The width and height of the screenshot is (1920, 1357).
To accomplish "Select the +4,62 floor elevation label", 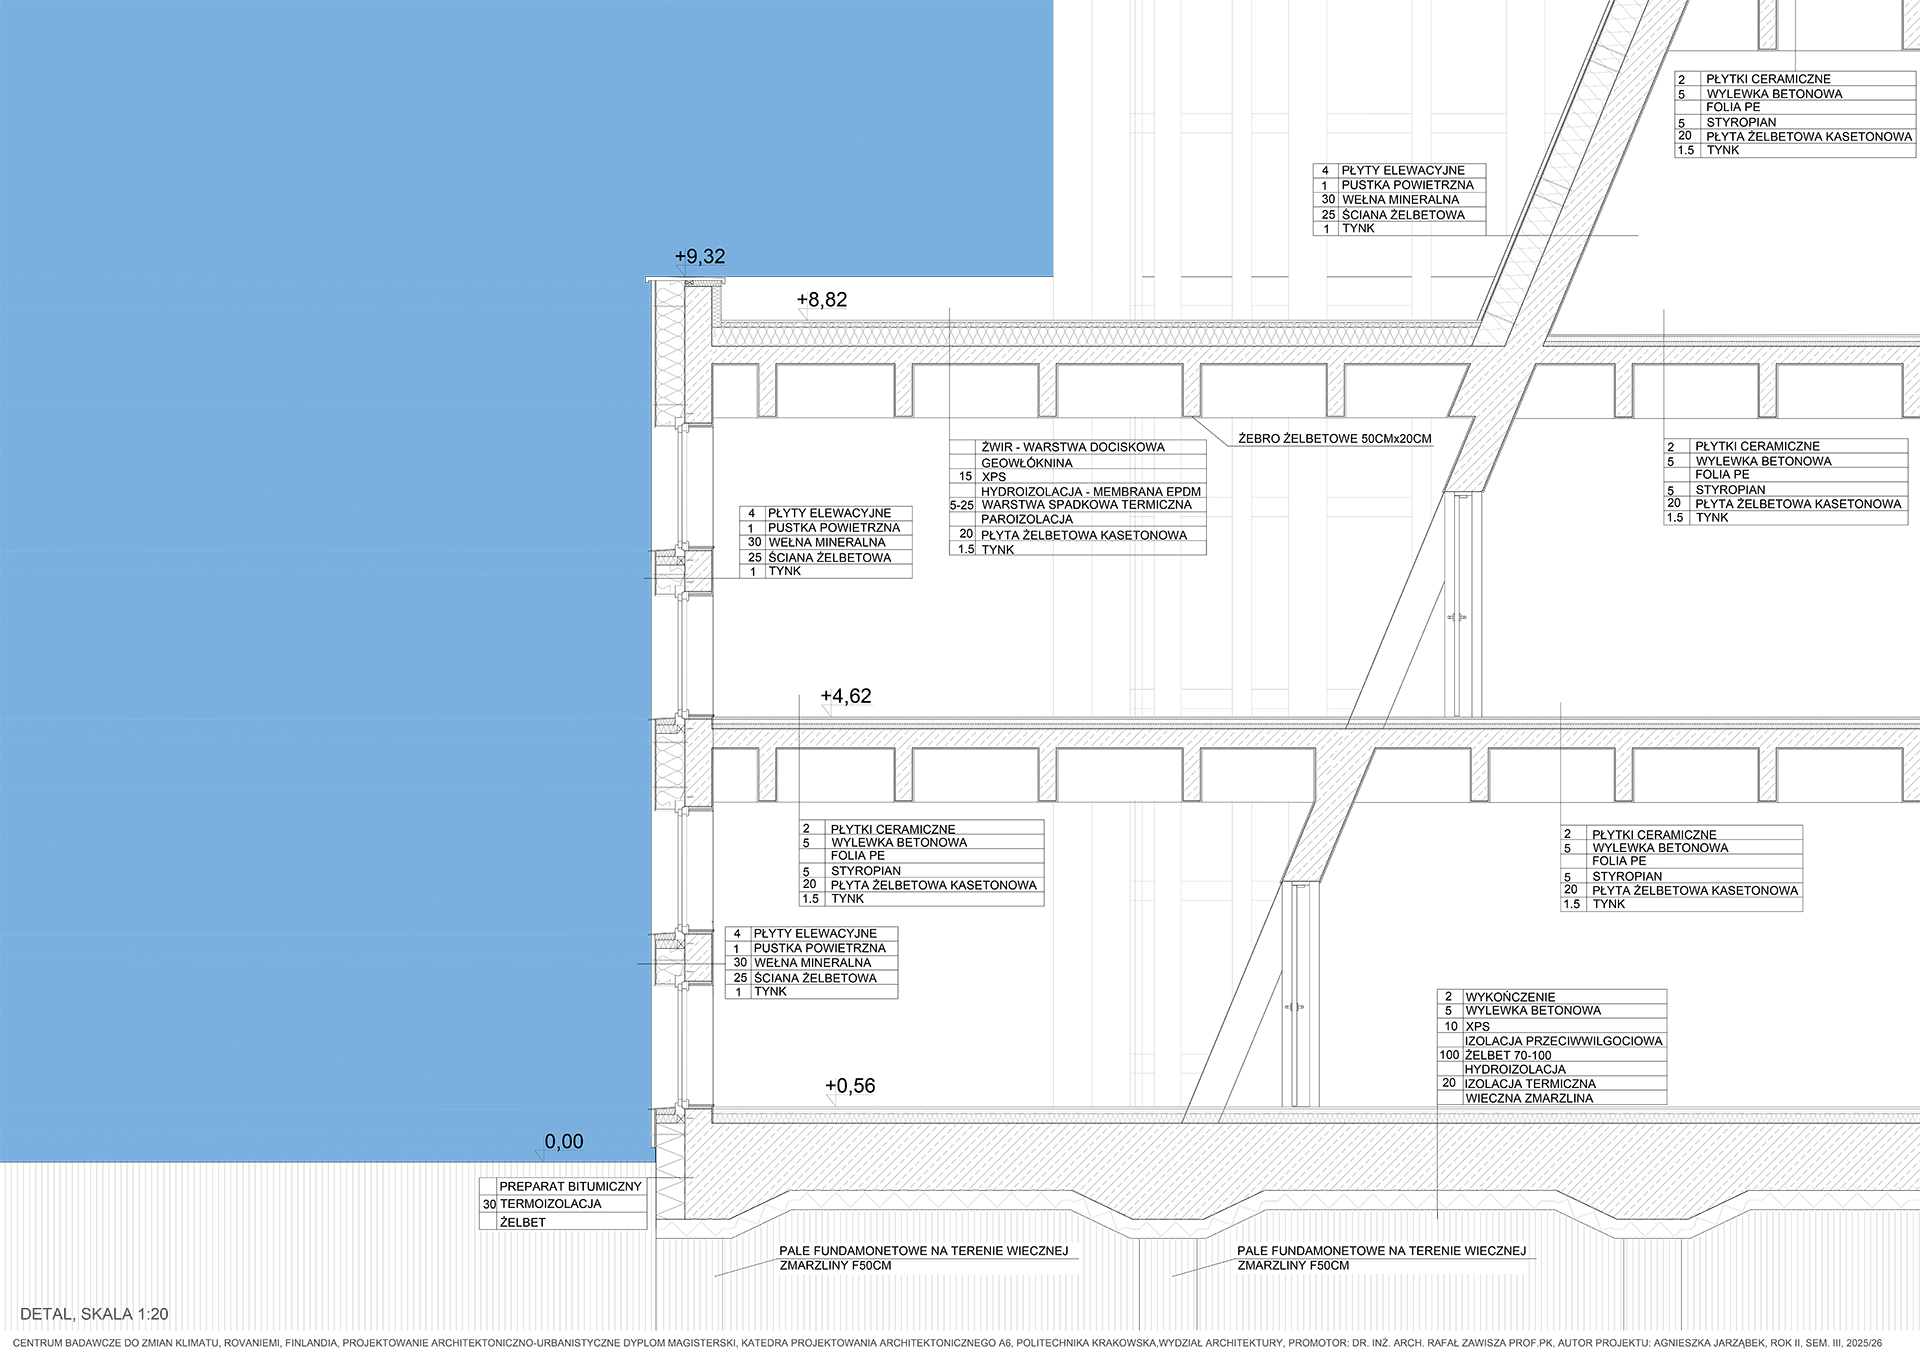I will [x=845, y=696].
